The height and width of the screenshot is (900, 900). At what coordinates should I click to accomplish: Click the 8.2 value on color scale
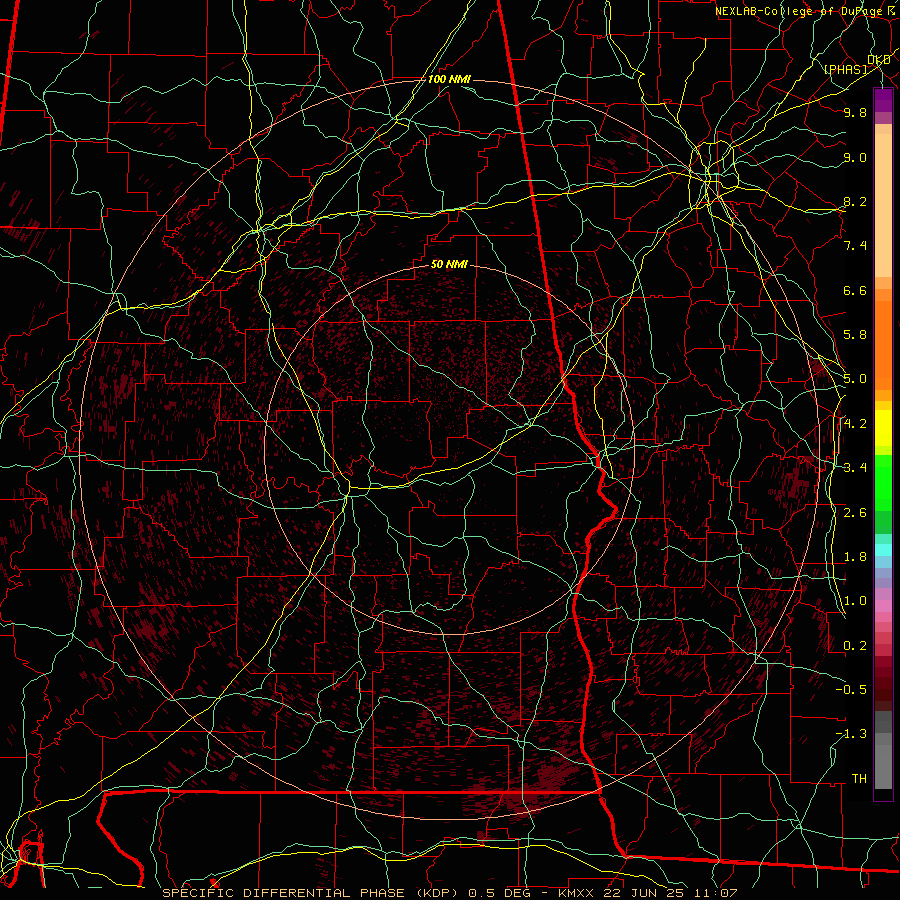pyautogui.click(x=855, y=201)
